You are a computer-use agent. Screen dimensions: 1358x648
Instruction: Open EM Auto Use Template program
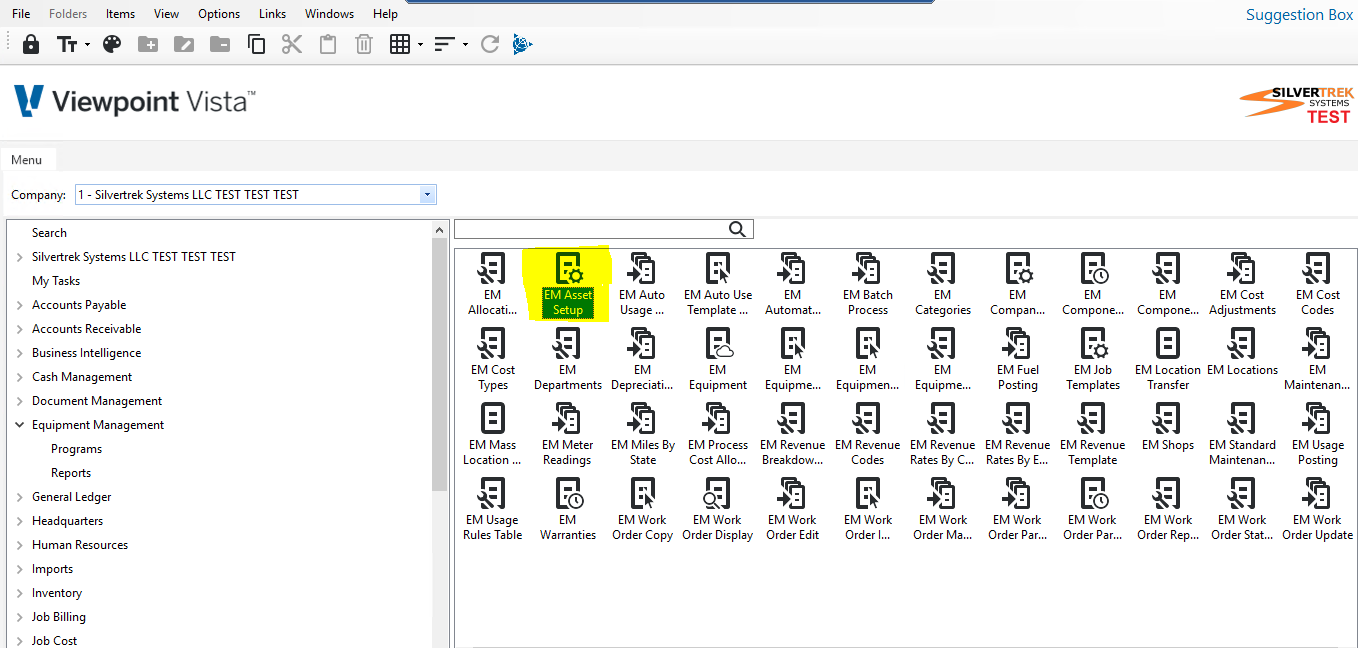click(718, 285)
